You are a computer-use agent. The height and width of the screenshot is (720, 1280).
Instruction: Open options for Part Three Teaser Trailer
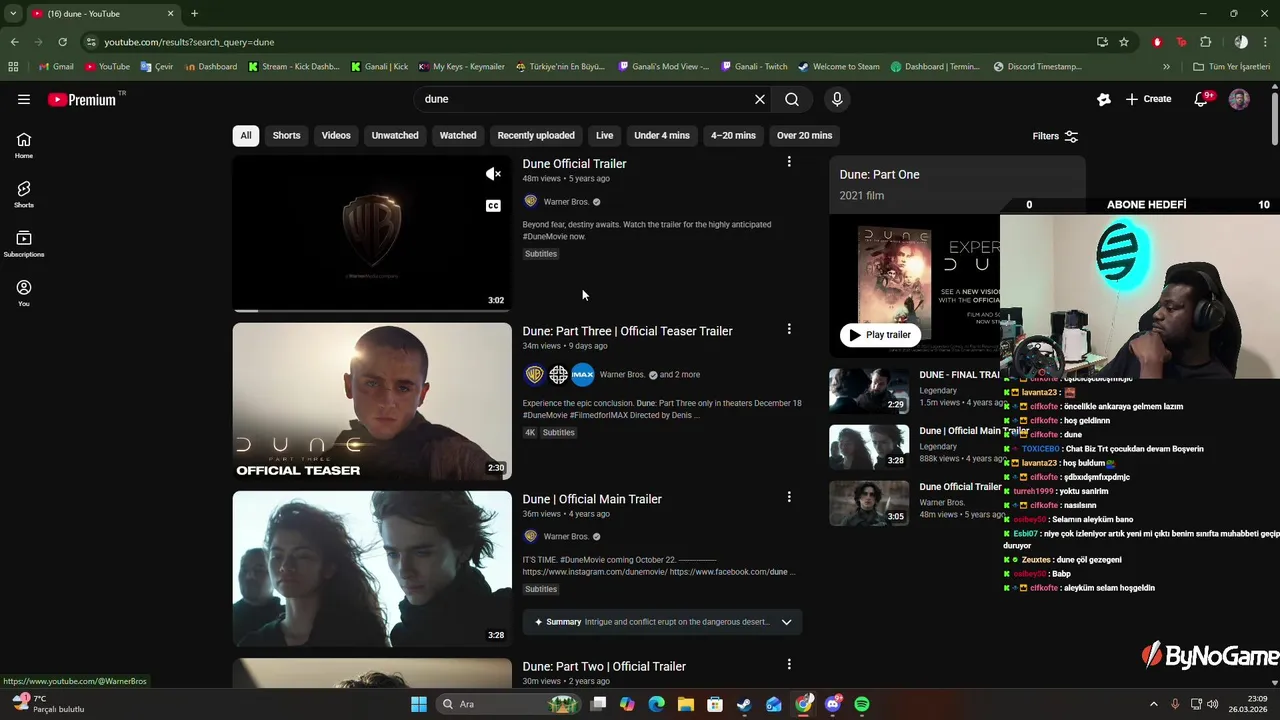tap(789, 329)
